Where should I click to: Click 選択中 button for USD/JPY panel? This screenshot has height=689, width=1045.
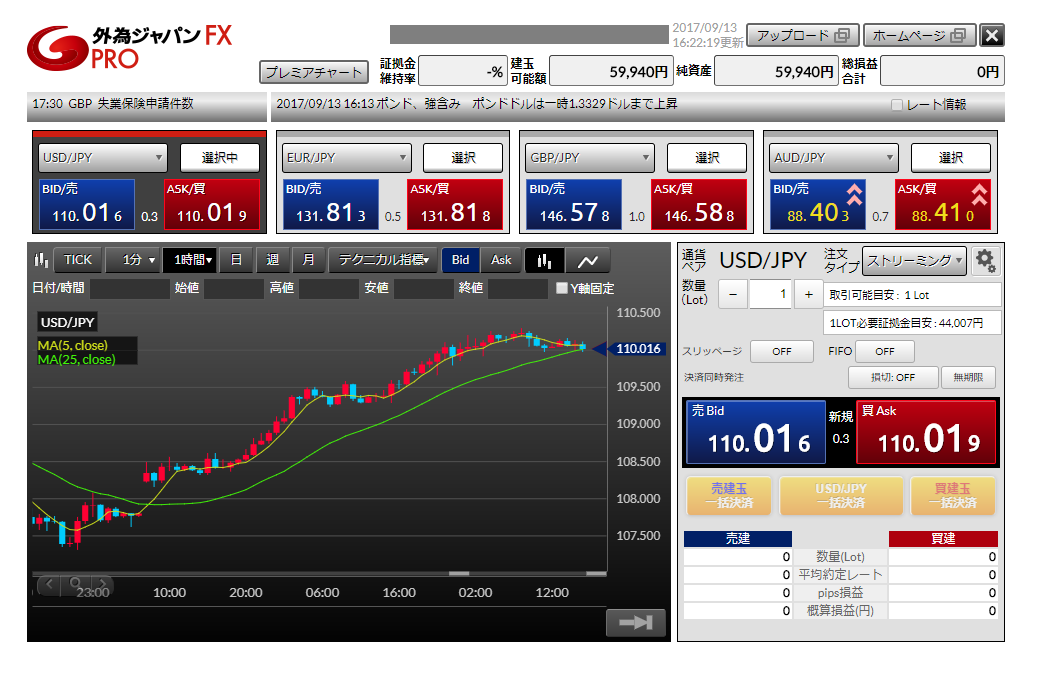pos(220,158)
